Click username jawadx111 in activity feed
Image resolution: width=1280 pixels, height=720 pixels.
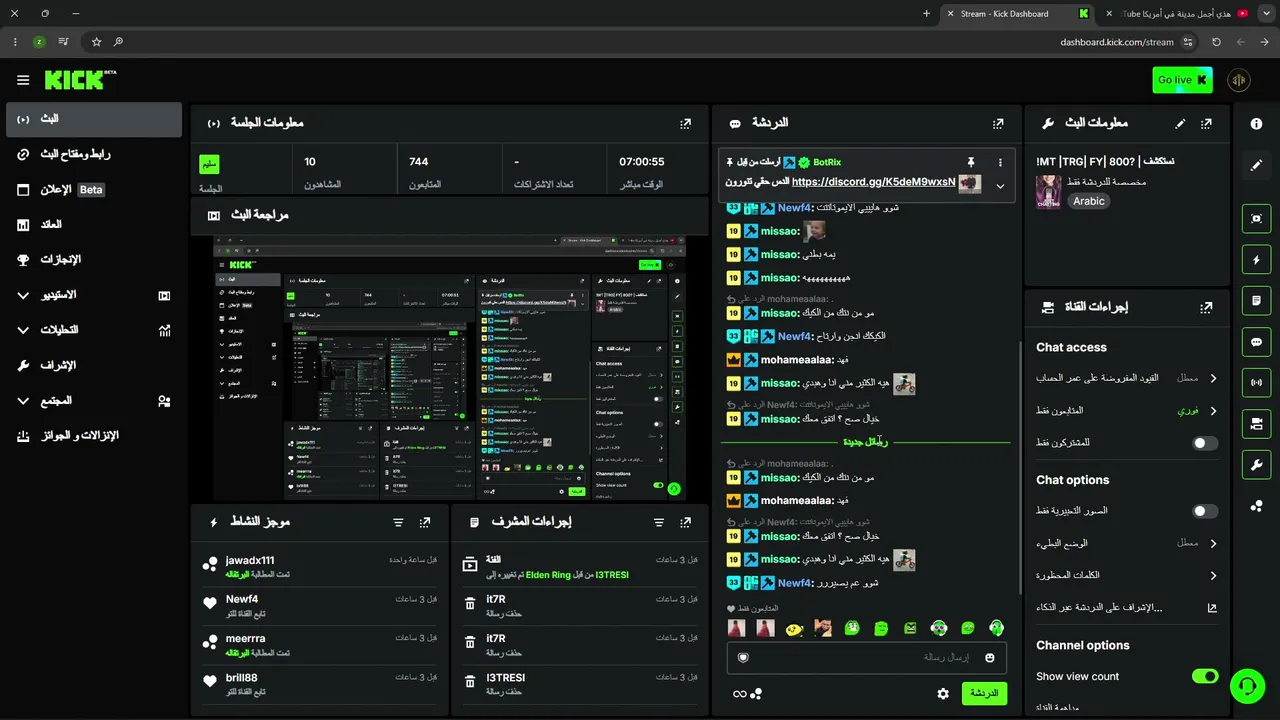(250, 561)
